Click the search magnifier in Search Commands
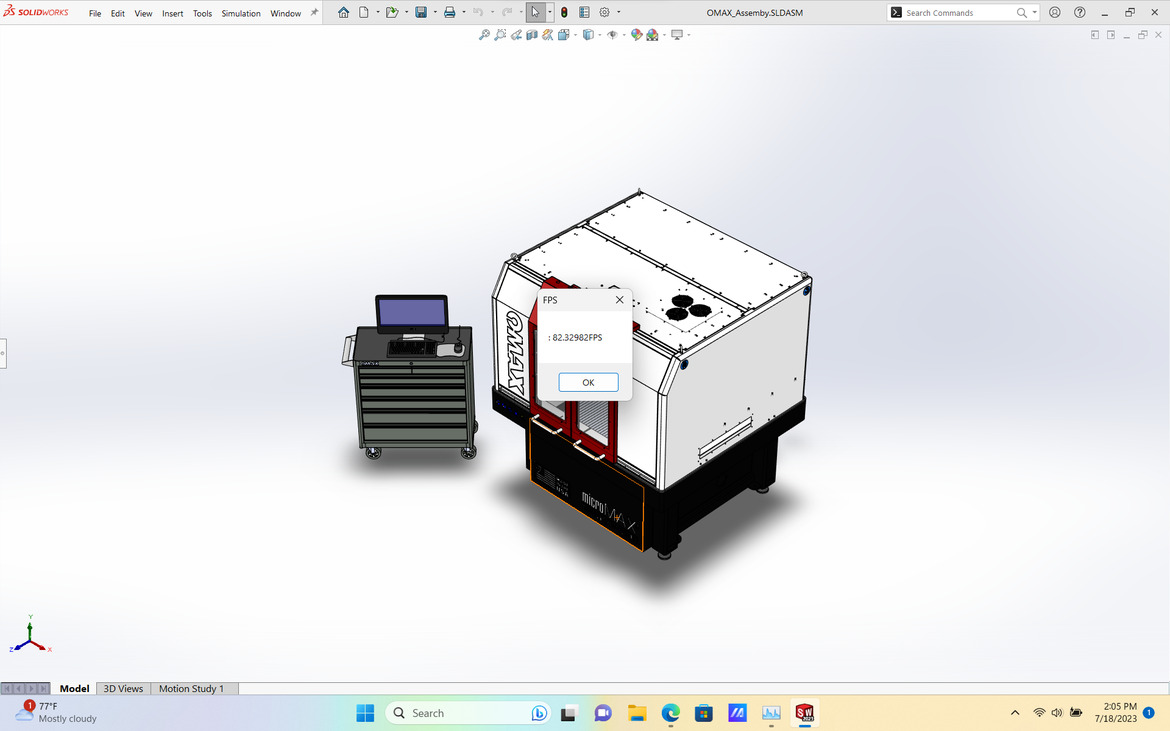This screenshot has height=731, width=1170. coord(1022,13)
